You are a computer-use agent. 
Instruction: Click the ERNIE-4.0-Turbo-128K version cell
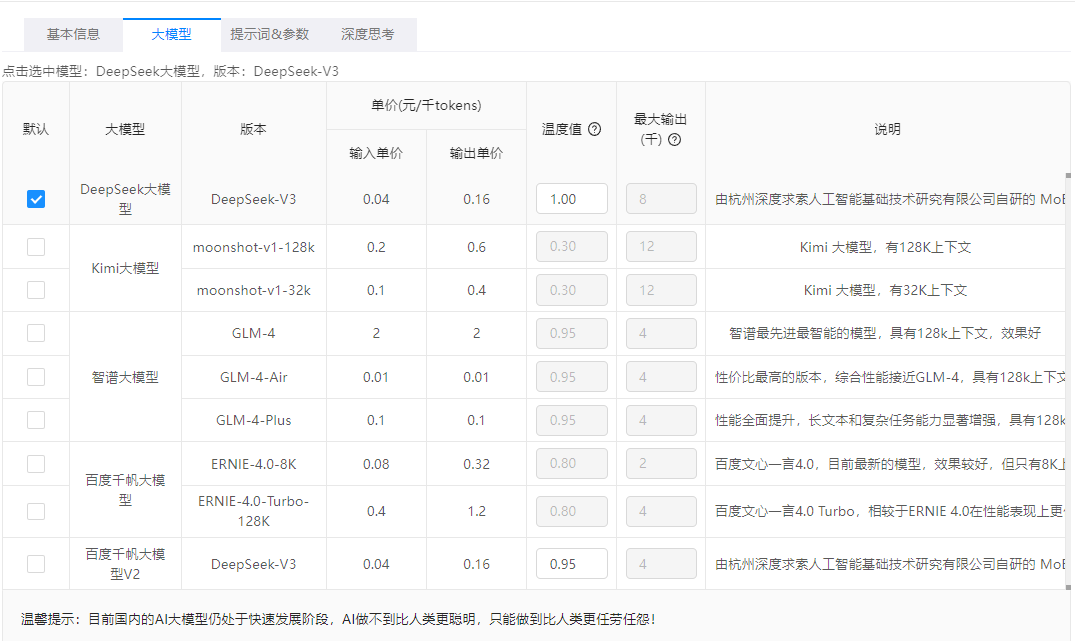[254, 511]
